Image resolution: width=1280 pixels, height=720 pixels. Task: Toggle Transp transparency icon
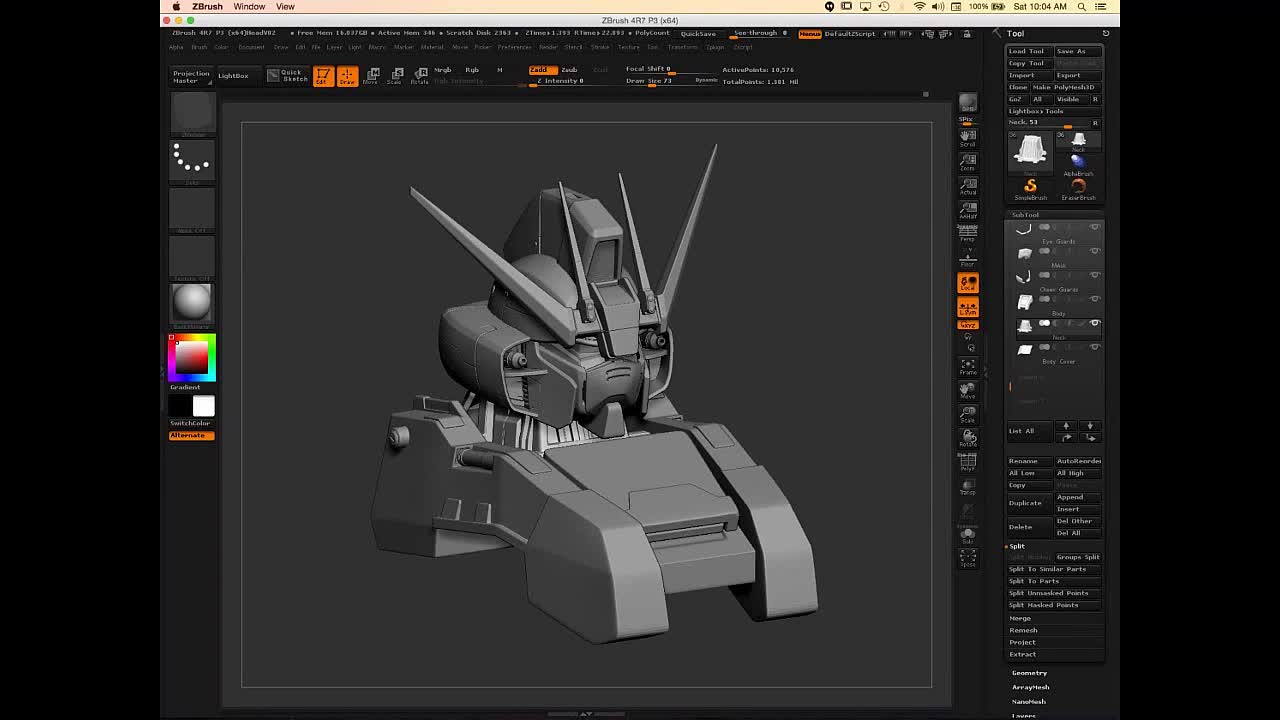(x=967, y=487)
